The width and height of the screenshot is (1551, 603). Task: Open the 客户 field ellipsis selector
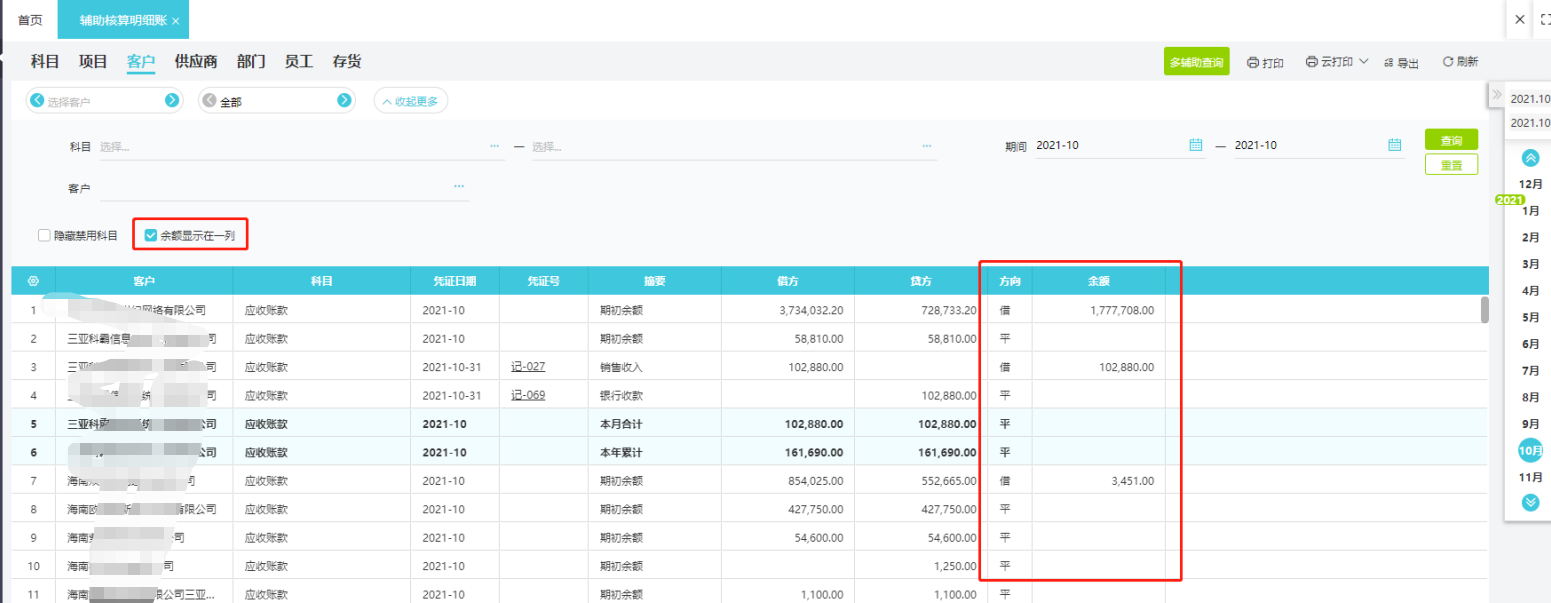pyautogui.click(x=459, y=186)
